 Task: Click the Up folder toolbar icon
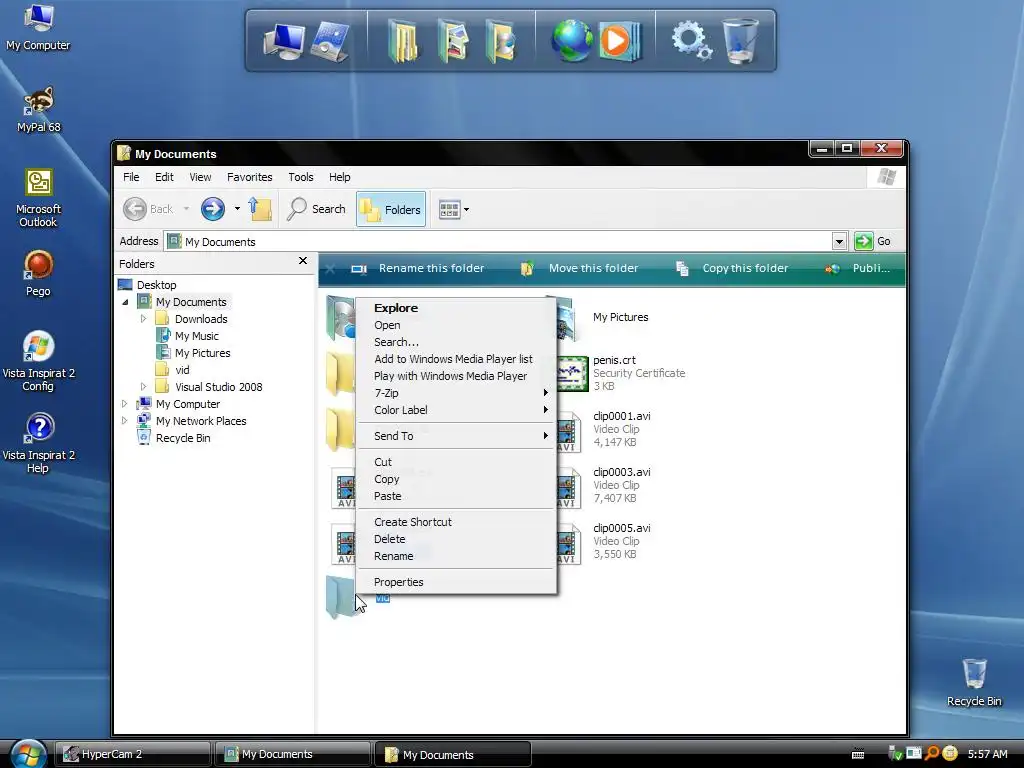(x=260, y=209)
